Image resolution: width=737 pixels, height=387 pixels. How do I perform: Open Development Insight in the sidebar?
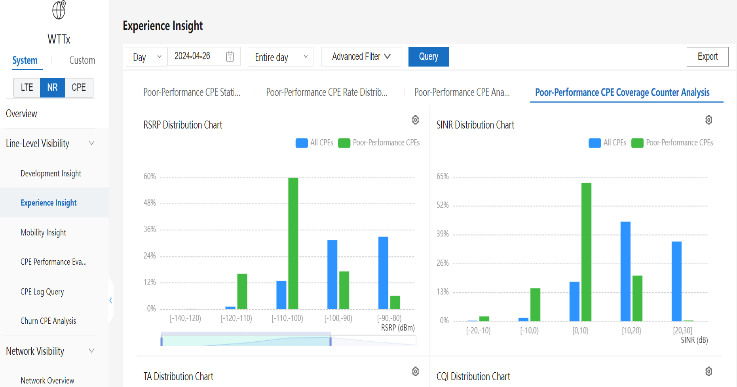[51, 174]
